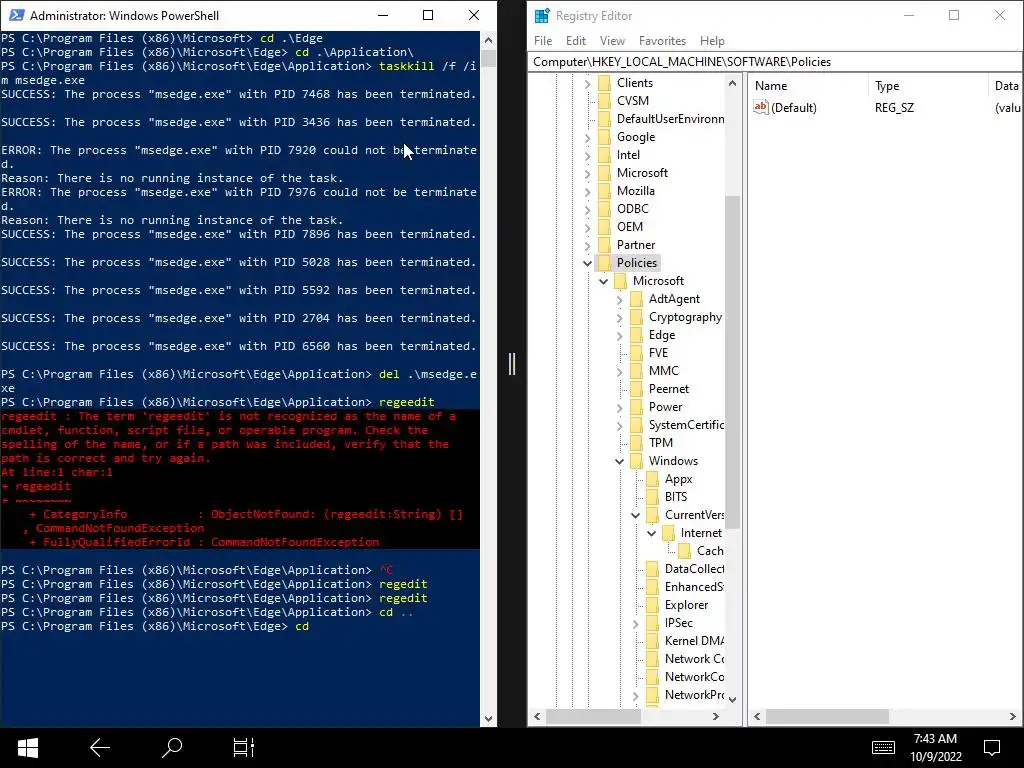Open Task View on the taskbar
The height and width of the screenshot is (768, 1024).
244,748
